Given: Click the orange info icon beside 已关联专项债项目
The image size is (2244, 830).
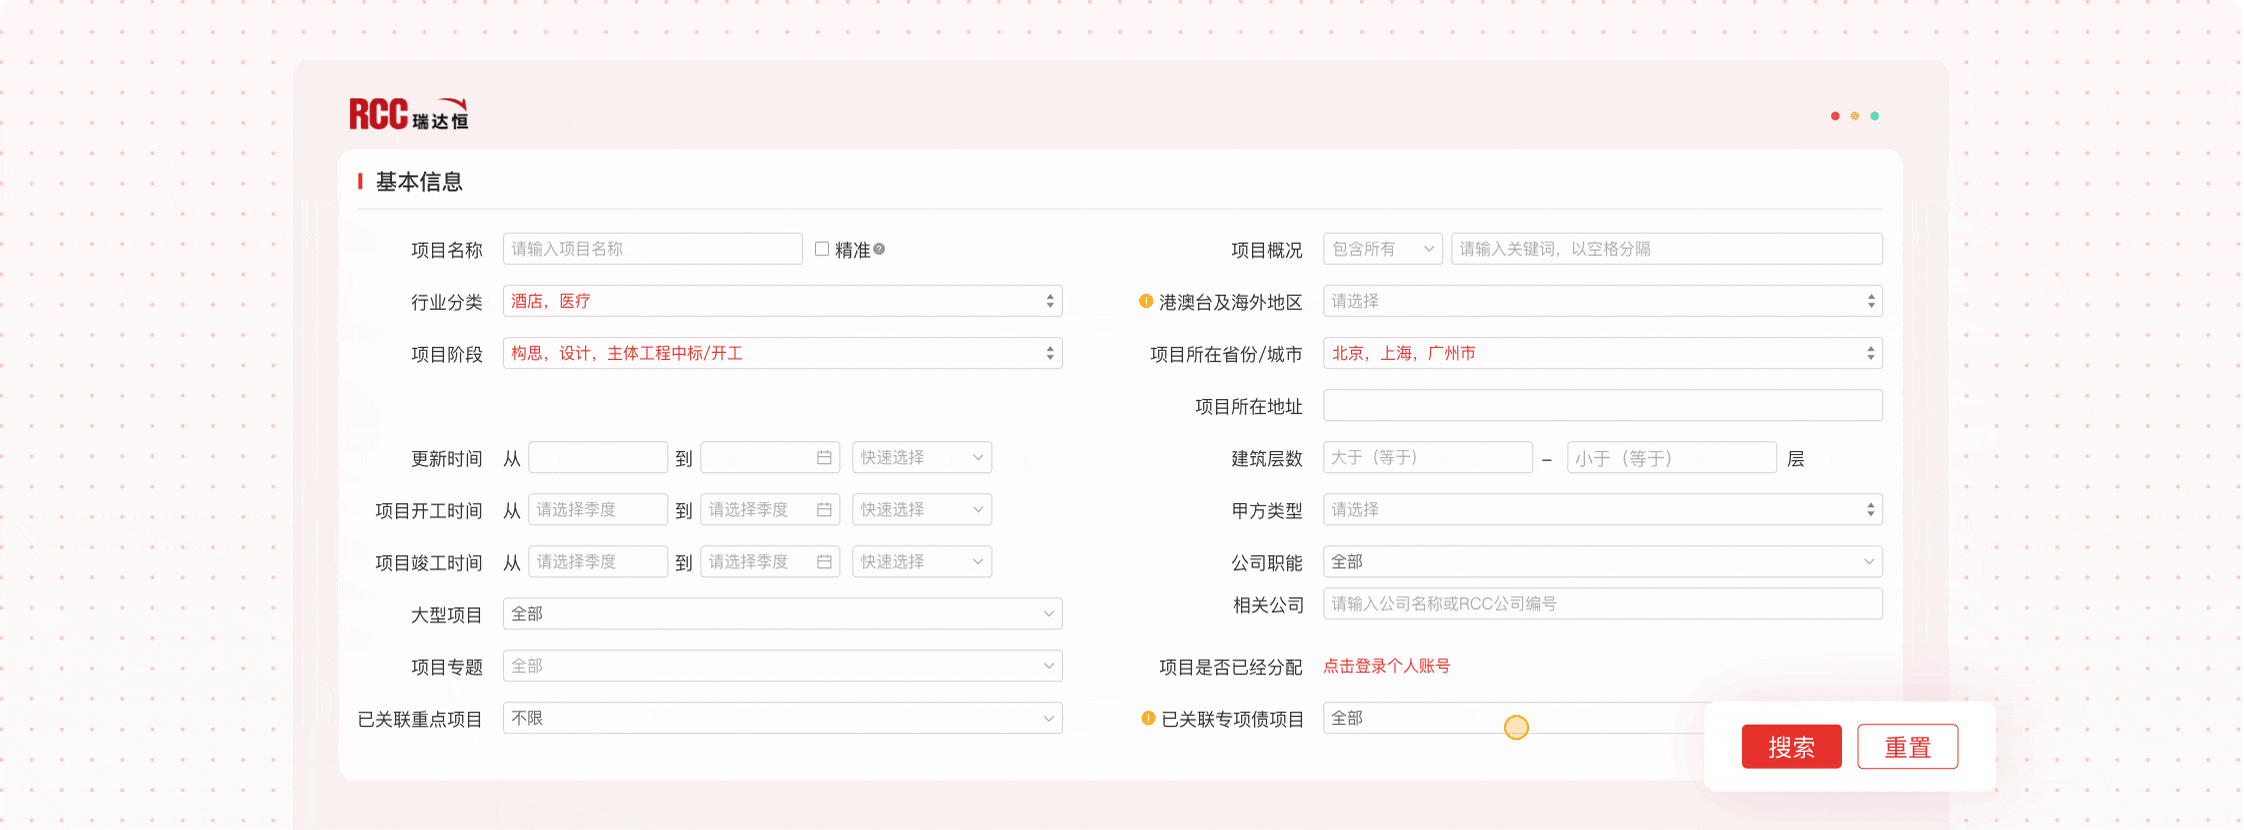Looking at the screenshot, I should (x=1148, y=718).
